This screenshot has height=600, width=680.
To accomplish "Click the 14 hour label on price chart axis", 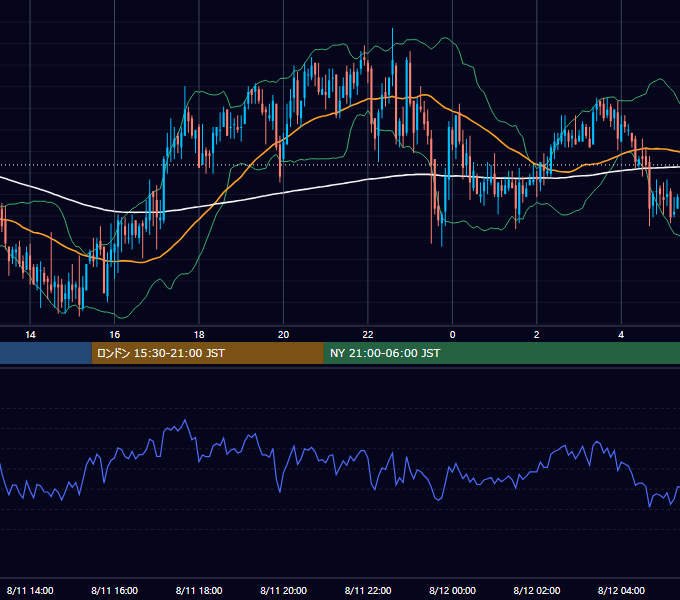I will click(x=30, y=335).
